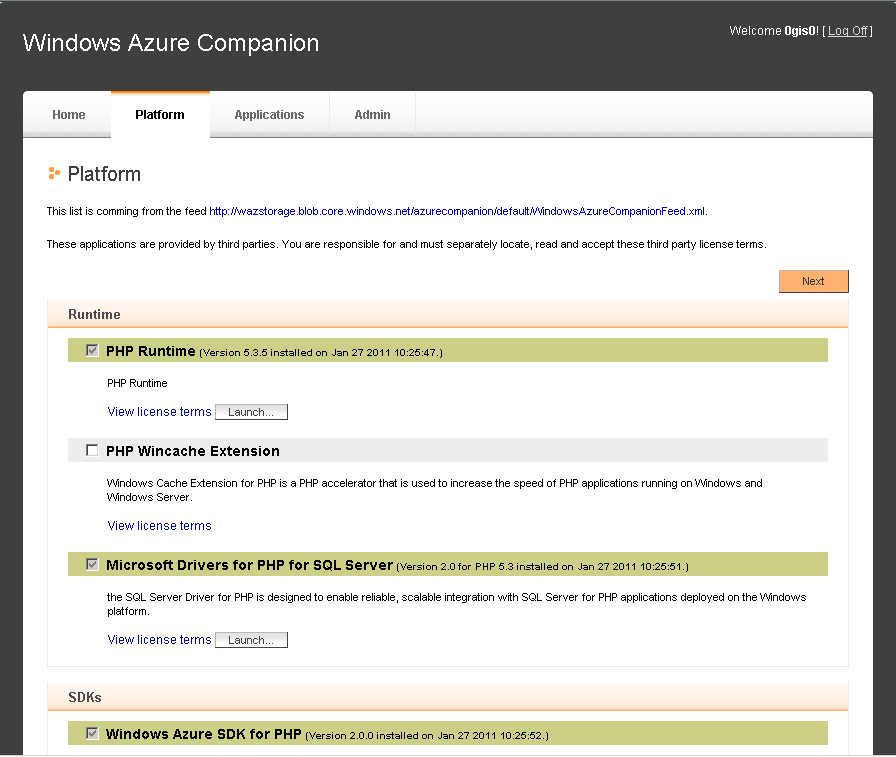Toggle the PHP Runtime checkbox
This screenshot has width=896, height=757.
(x=92, y=350)
